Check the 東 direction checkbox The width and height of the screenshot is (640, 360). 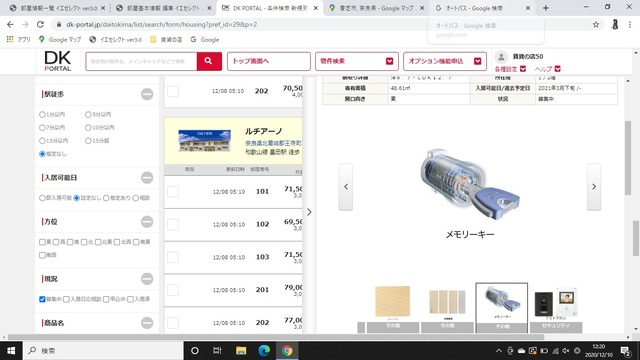point(42,242)
